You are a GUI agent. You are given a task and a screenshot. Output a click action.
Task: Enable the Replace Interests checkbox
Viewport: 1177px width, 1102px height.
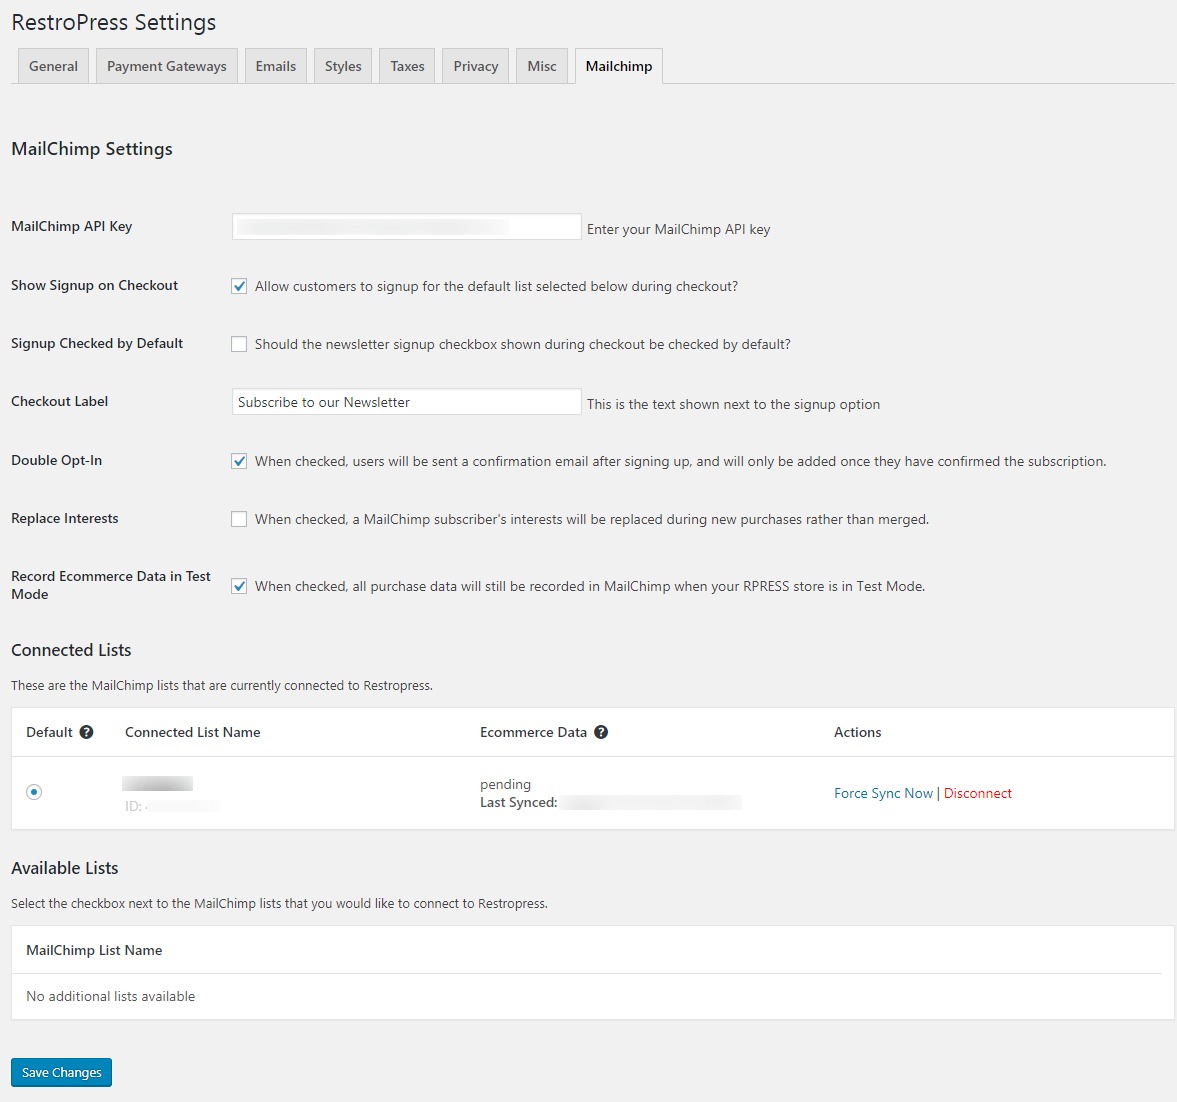pyautogui.click(x=239, y=519)
